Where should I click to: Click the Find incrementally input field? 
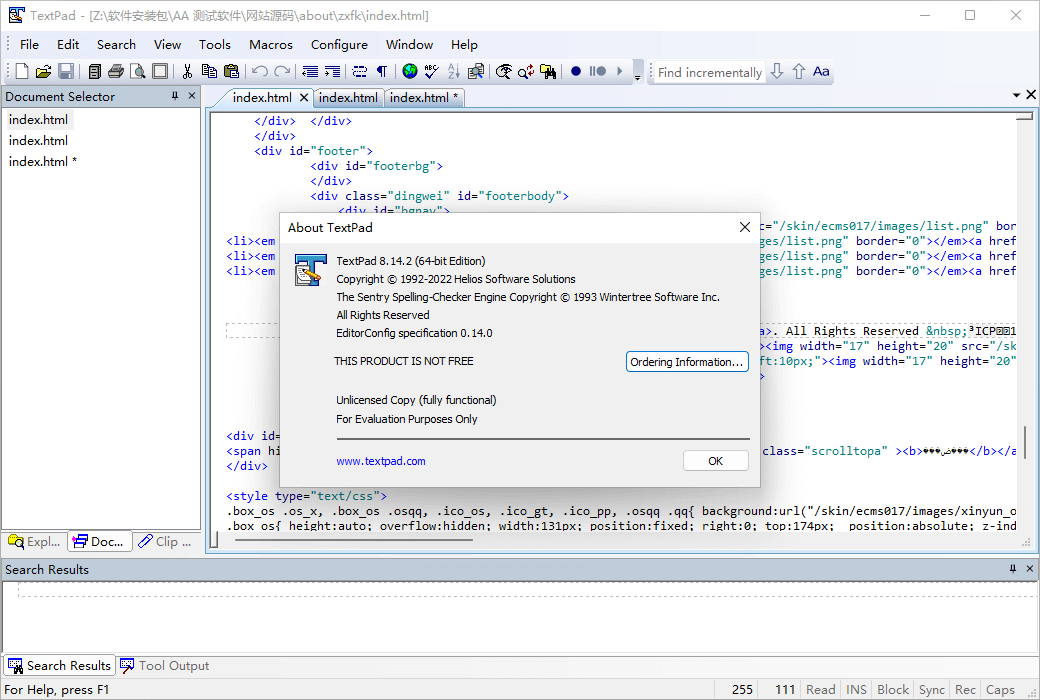(x=709, y=72)
